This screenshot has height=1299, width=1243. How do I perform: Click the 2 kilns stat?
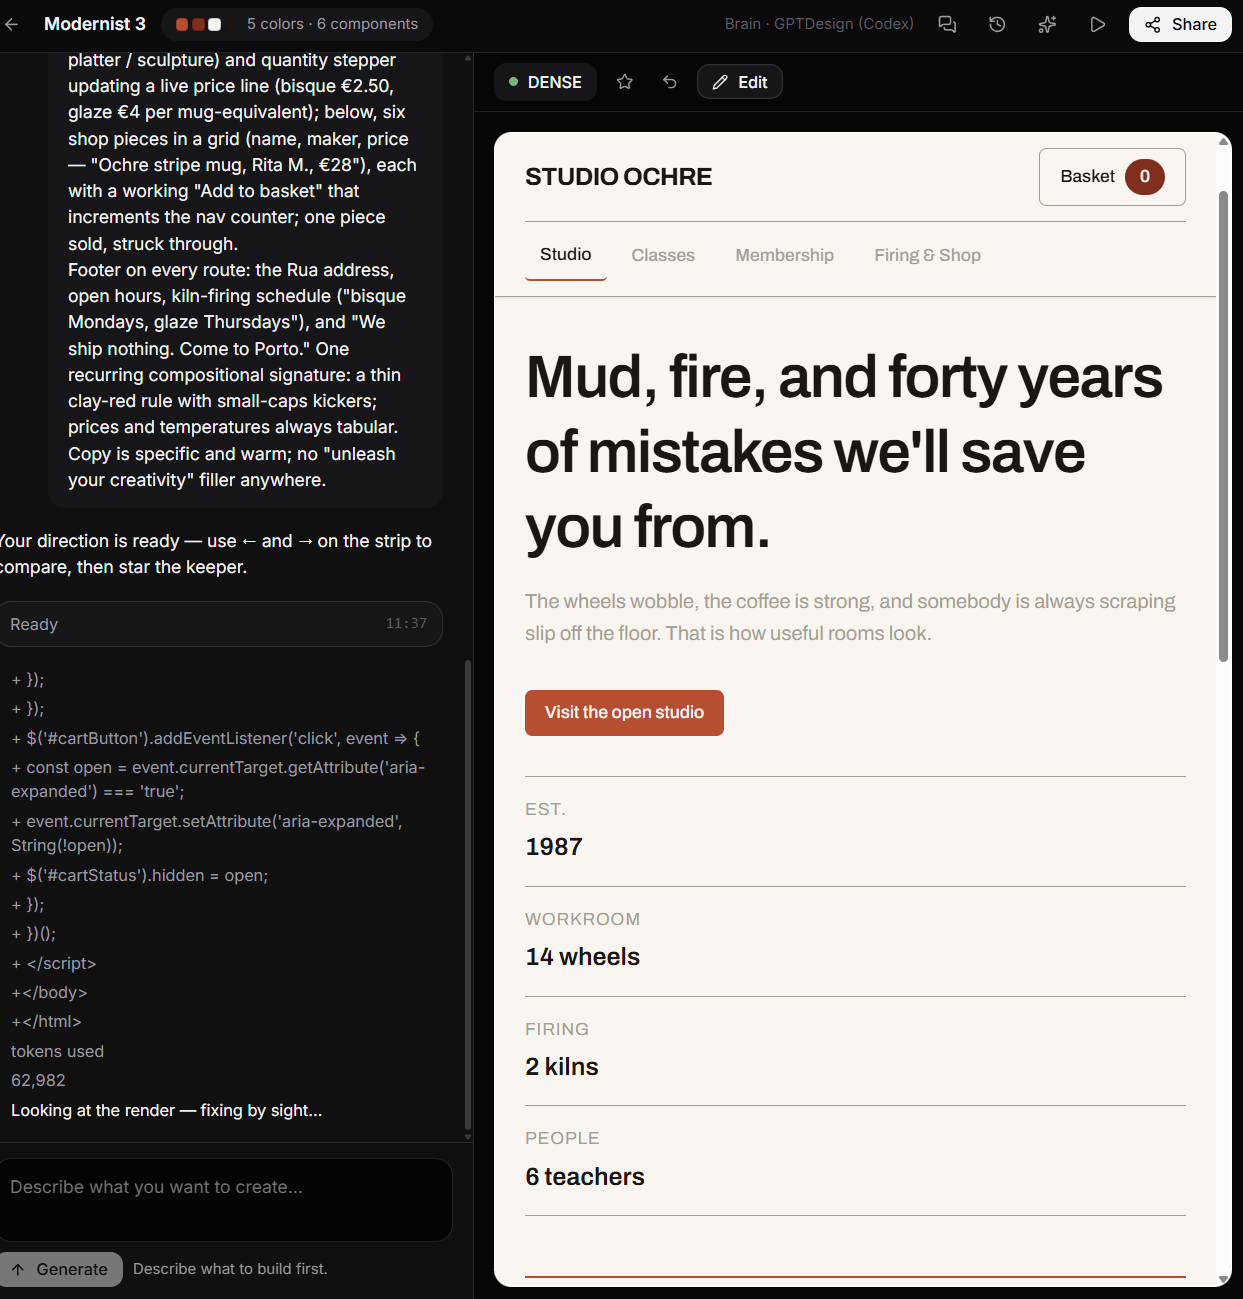click(x=562, y=1067)
